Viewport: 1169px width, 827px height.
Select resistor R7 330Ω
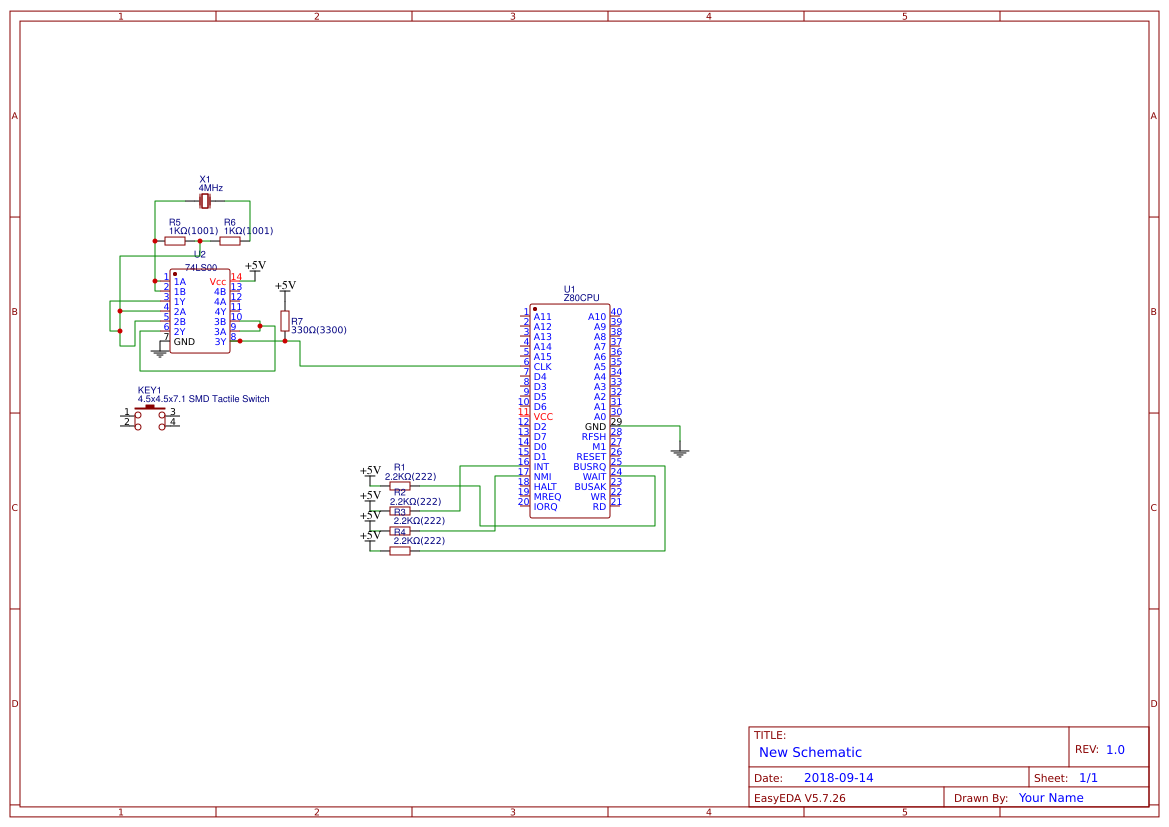[x=284, y=322]
